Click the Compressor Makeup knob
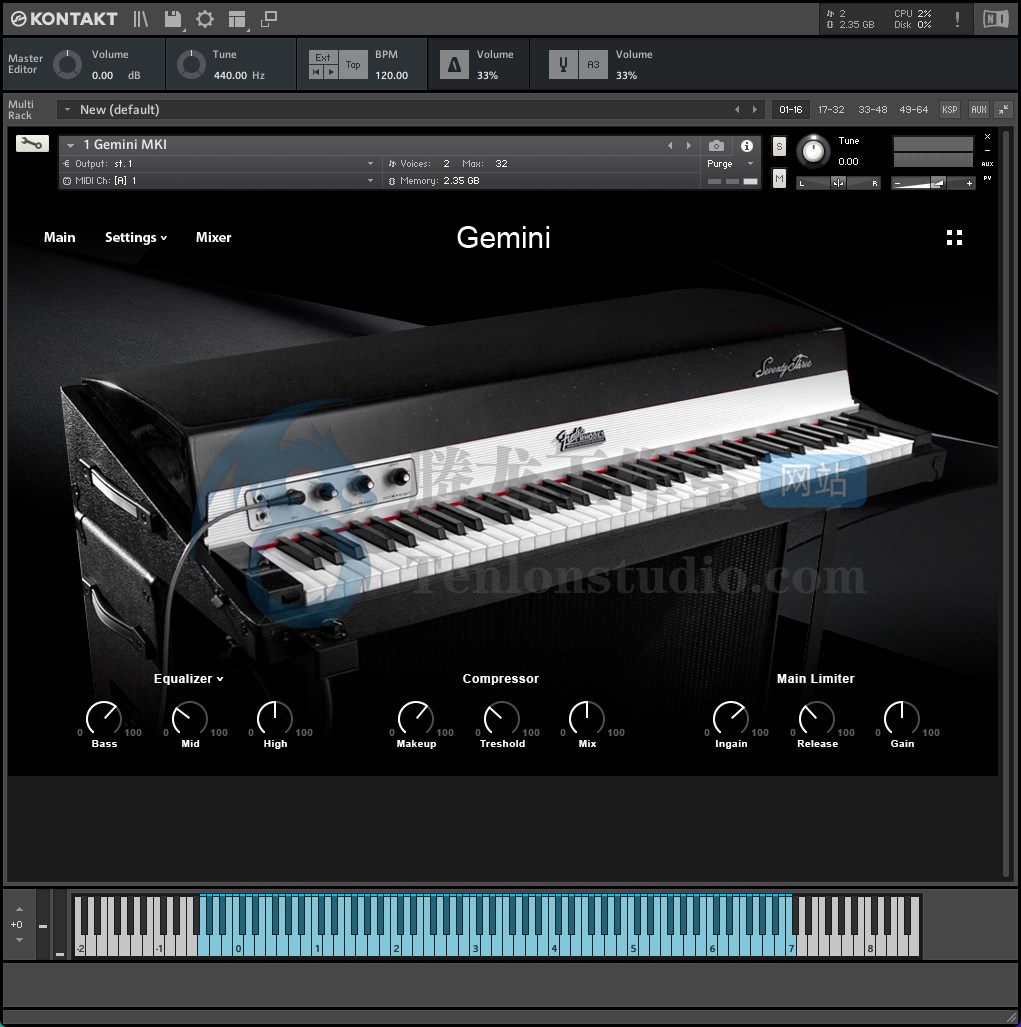 416,719
